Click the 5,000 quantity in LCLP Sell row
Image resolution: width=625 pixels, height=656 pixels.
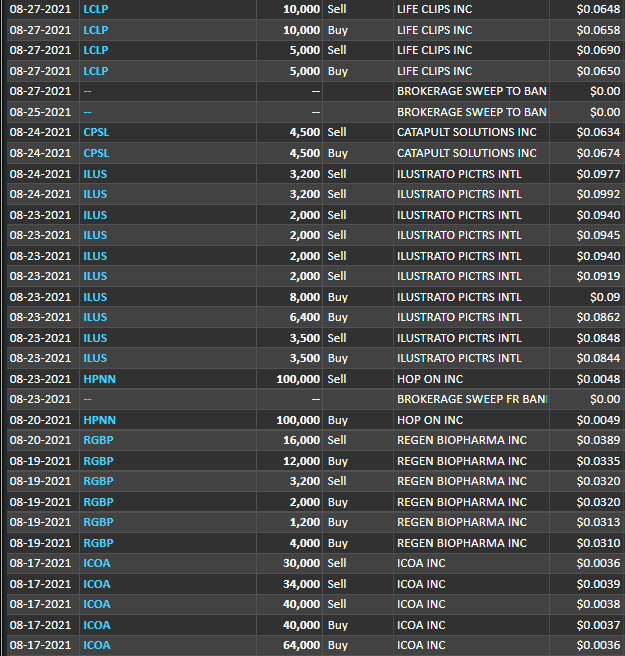pos(305,50)
